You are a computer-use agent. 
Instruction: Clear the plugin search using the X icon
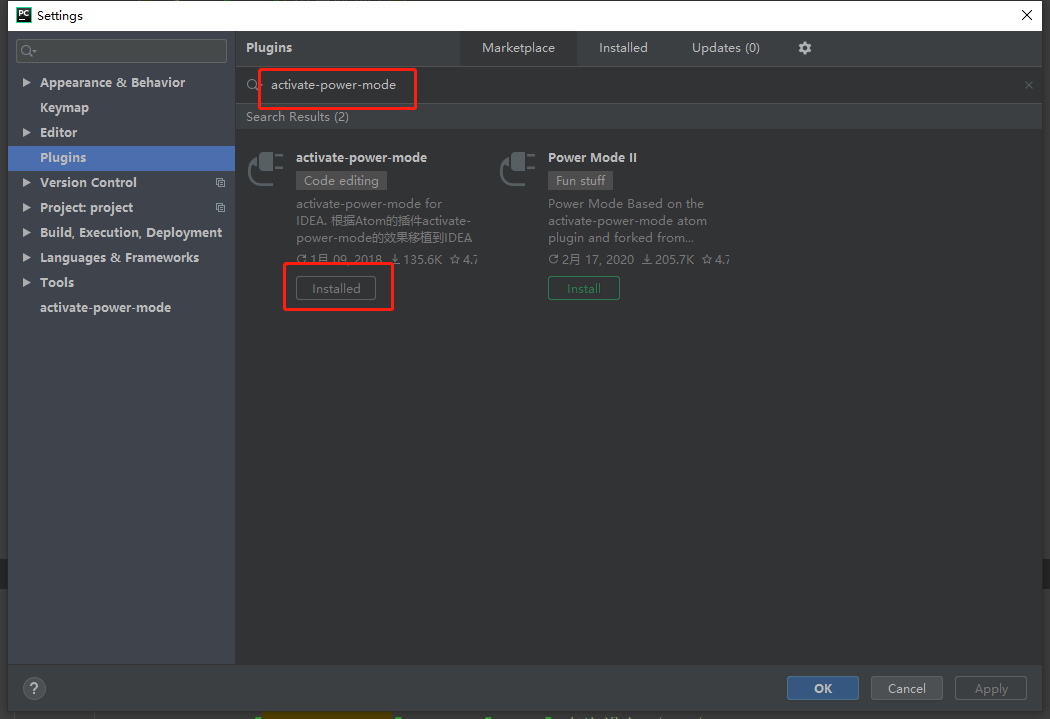(1028, 85)
